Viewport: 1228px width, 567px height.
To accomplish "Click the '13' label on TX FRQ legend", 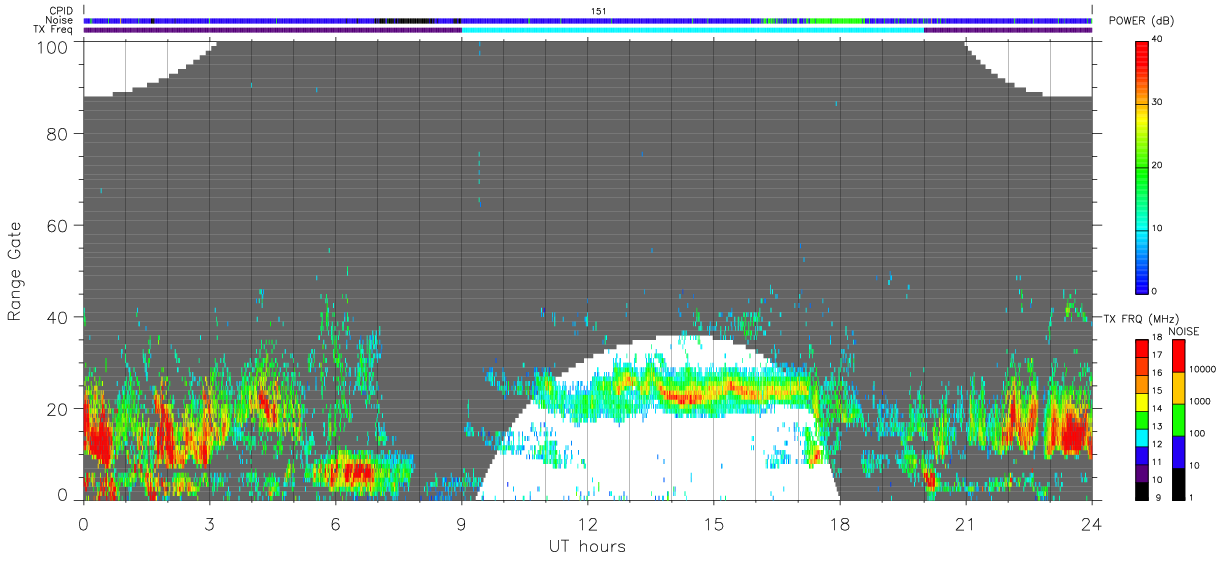I will tap(1157, 427).
